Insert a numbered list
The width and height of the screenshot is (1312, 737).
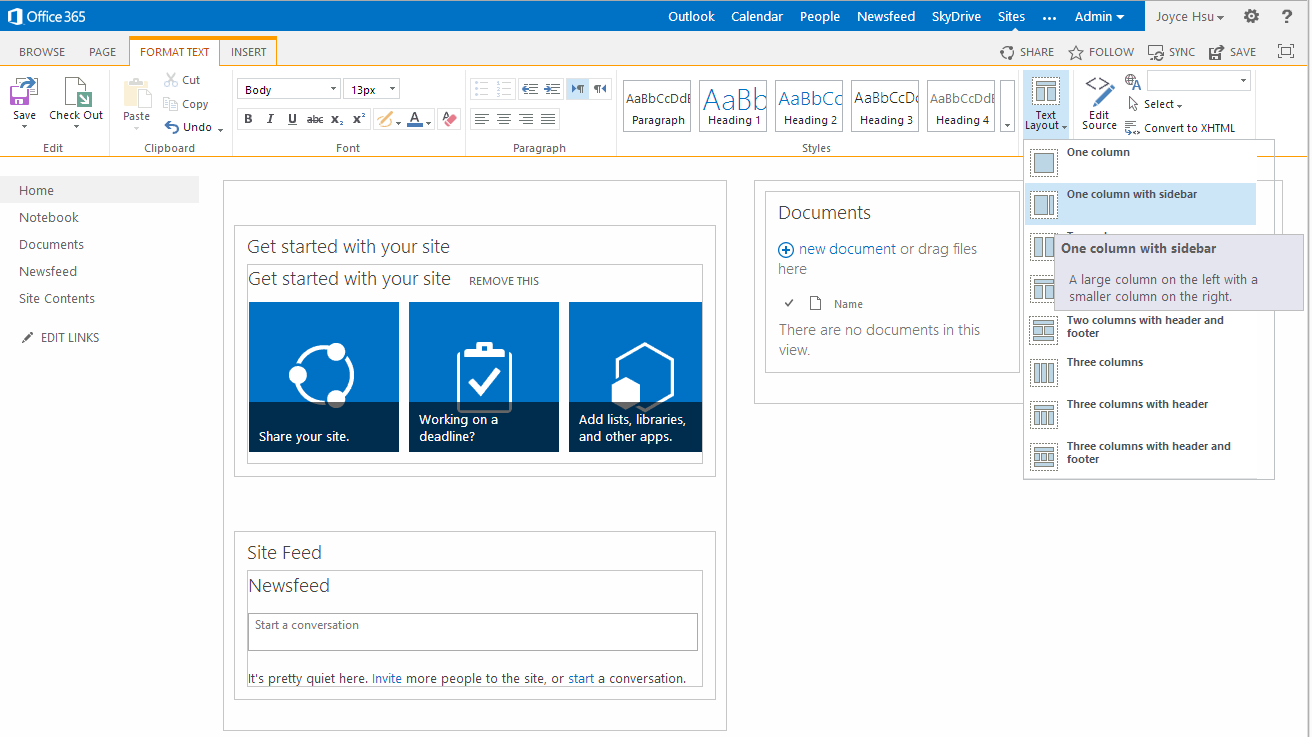(504, 89)
